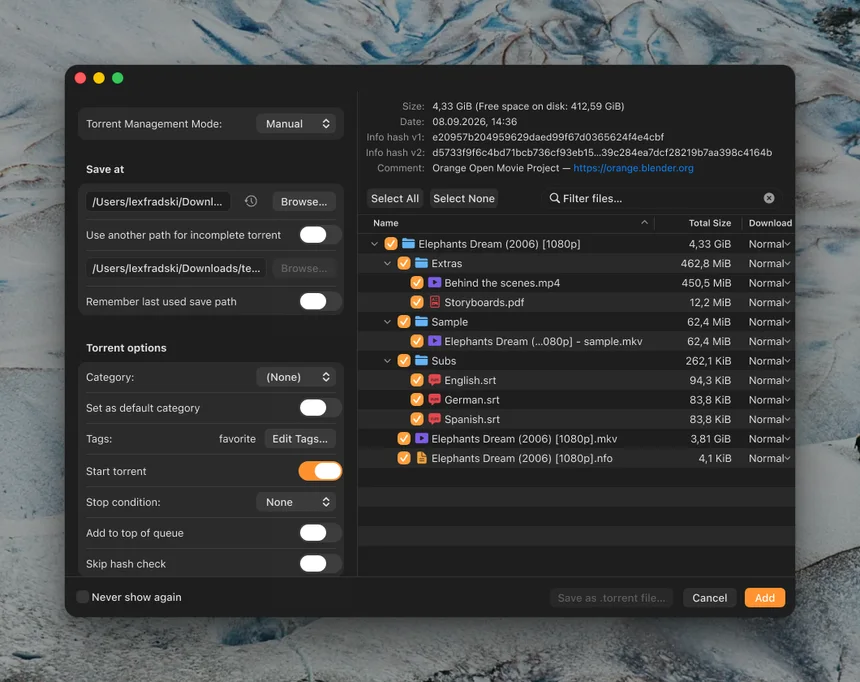Click the Elephants Dream (2006) [1080p] folder icon

(408, 243)
